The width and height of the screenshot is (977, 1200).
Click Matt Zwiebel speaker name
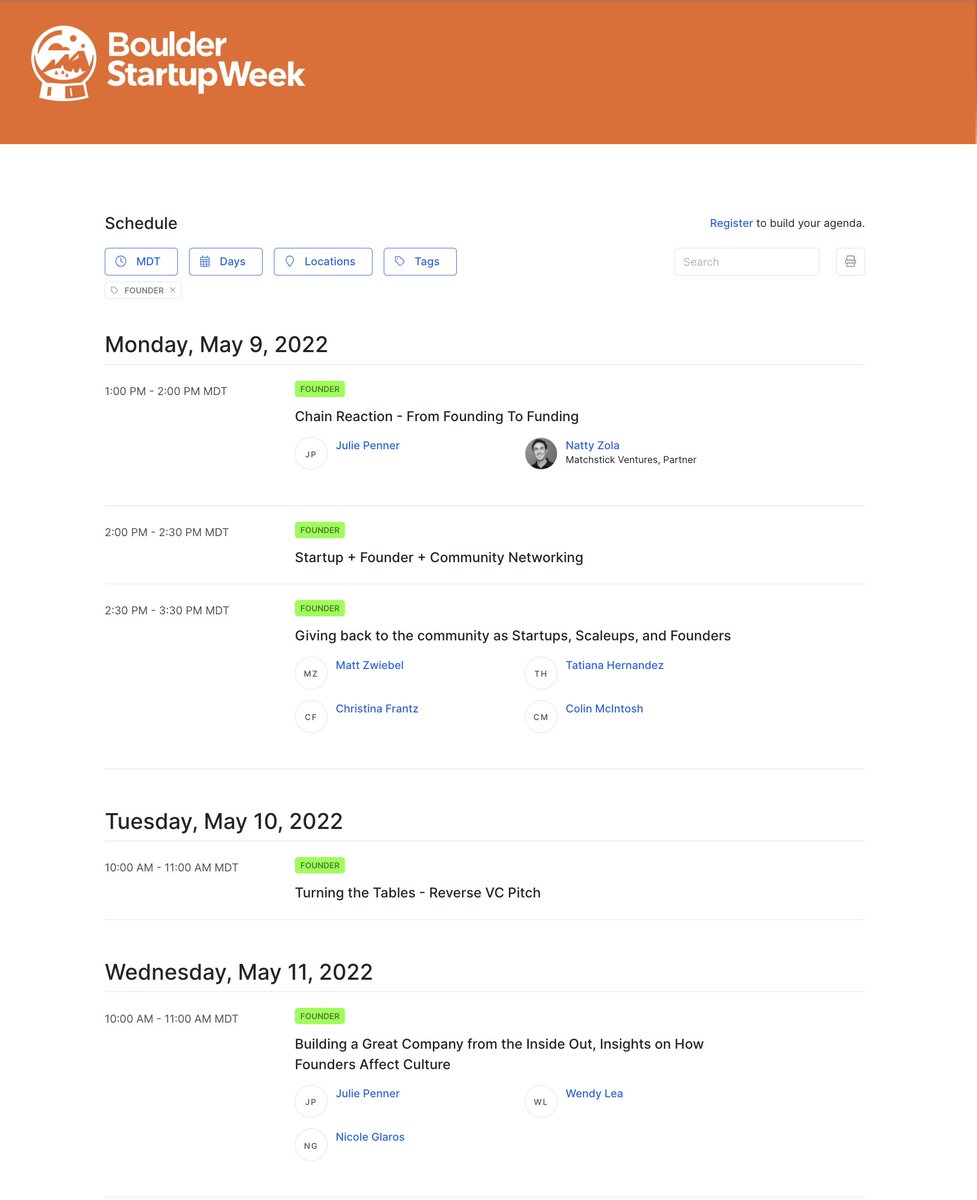click(370, 665)
